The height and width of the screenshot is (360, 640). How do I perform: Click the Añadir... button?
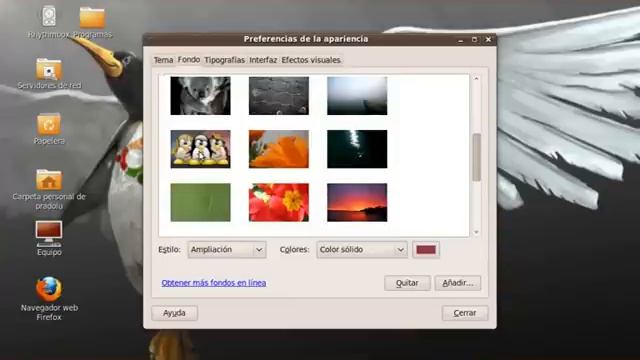pos(458,283)
